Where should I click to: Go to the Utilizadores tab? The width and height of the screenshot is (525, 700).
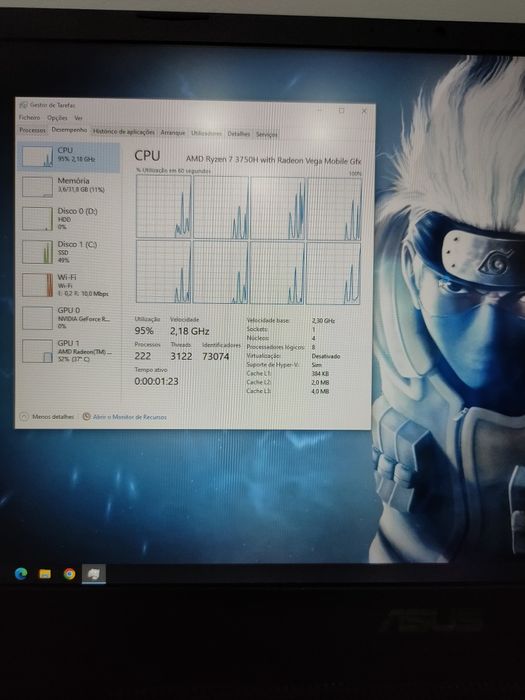206,133
